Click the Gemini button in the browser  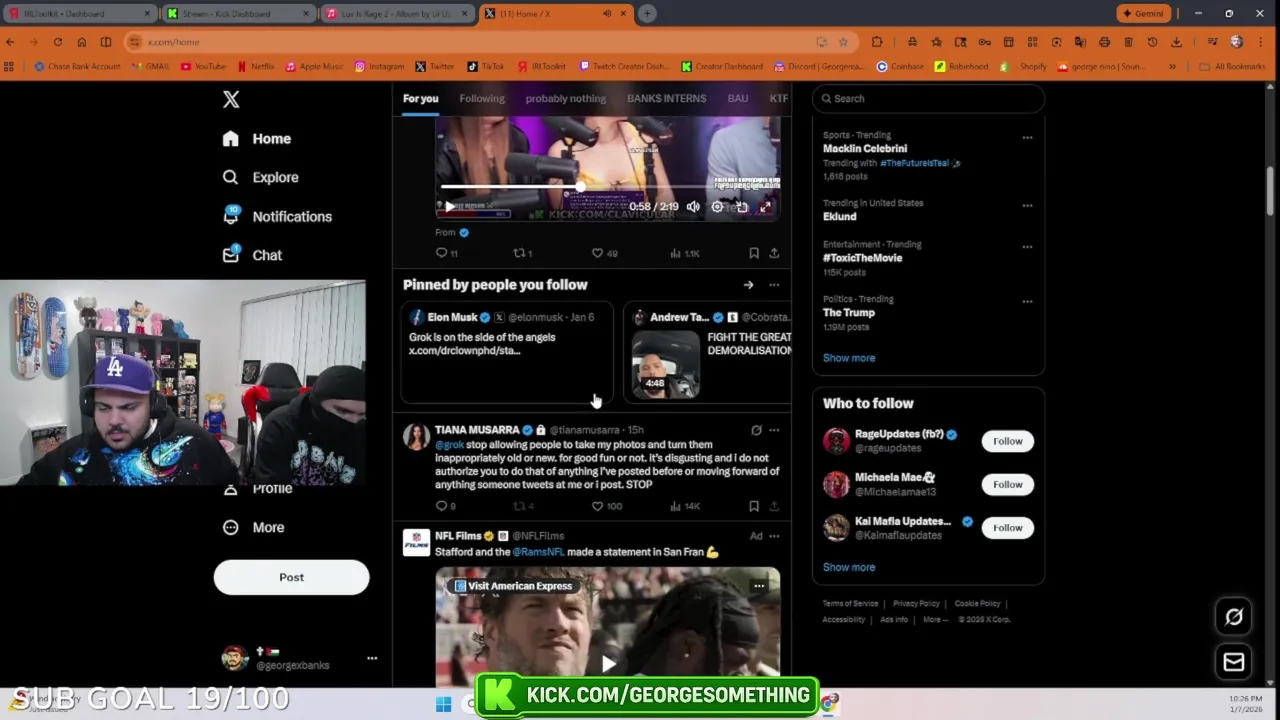point(1143,14)
